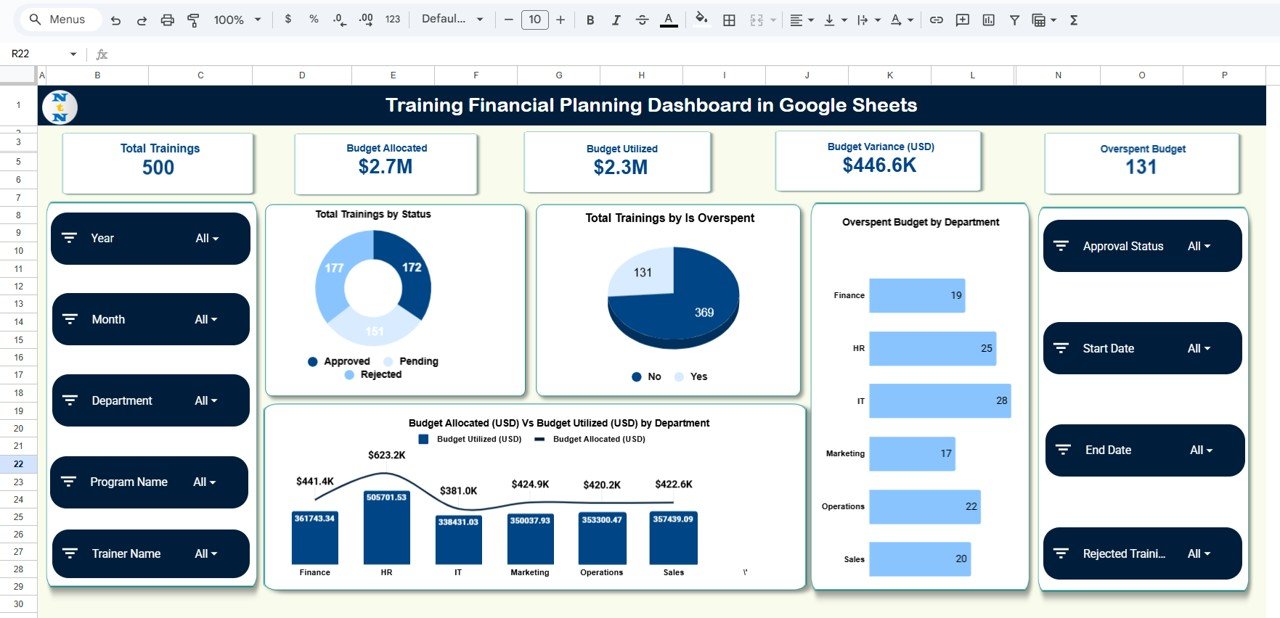Viewport: 1280px width, 618px height.
Task: Toggle italic formatting
Action: click(x=616, y=19)
